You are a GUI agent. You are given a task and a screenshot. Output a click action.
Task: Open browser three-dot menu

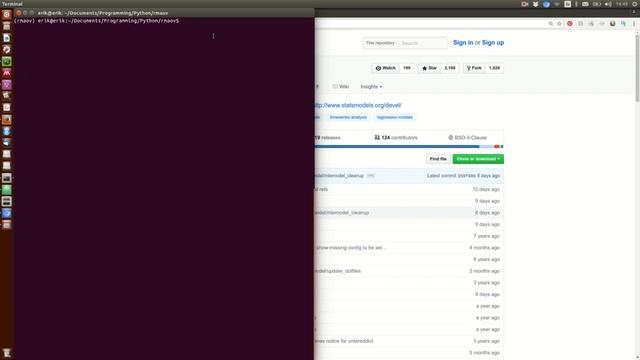click(634, 24)
